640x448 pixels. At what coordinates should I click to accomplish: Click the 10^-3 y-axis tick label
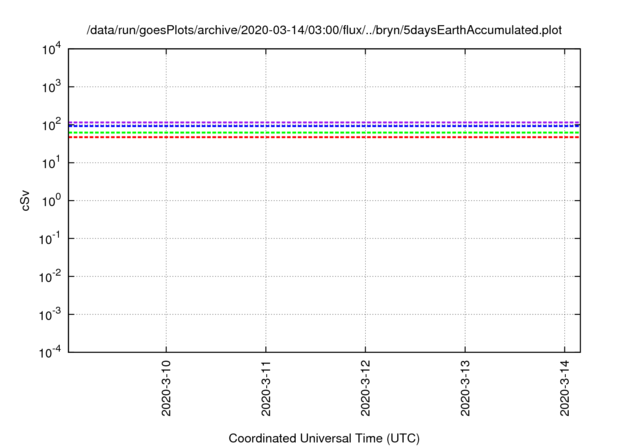pyautogui.click(x=50, y=314)
